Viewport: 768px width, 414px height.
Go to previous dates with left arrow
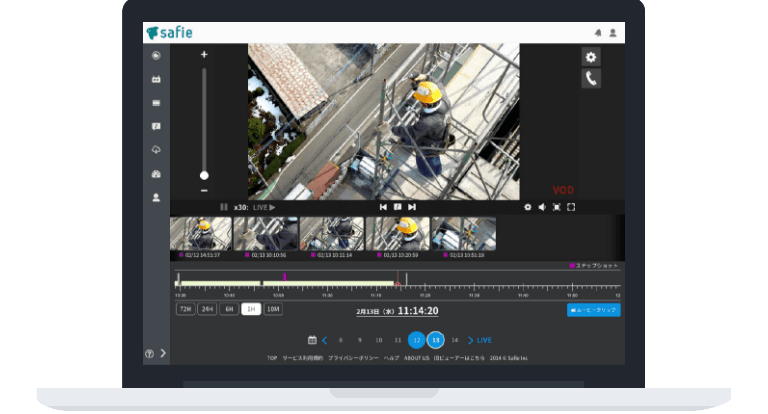(325, 340)
